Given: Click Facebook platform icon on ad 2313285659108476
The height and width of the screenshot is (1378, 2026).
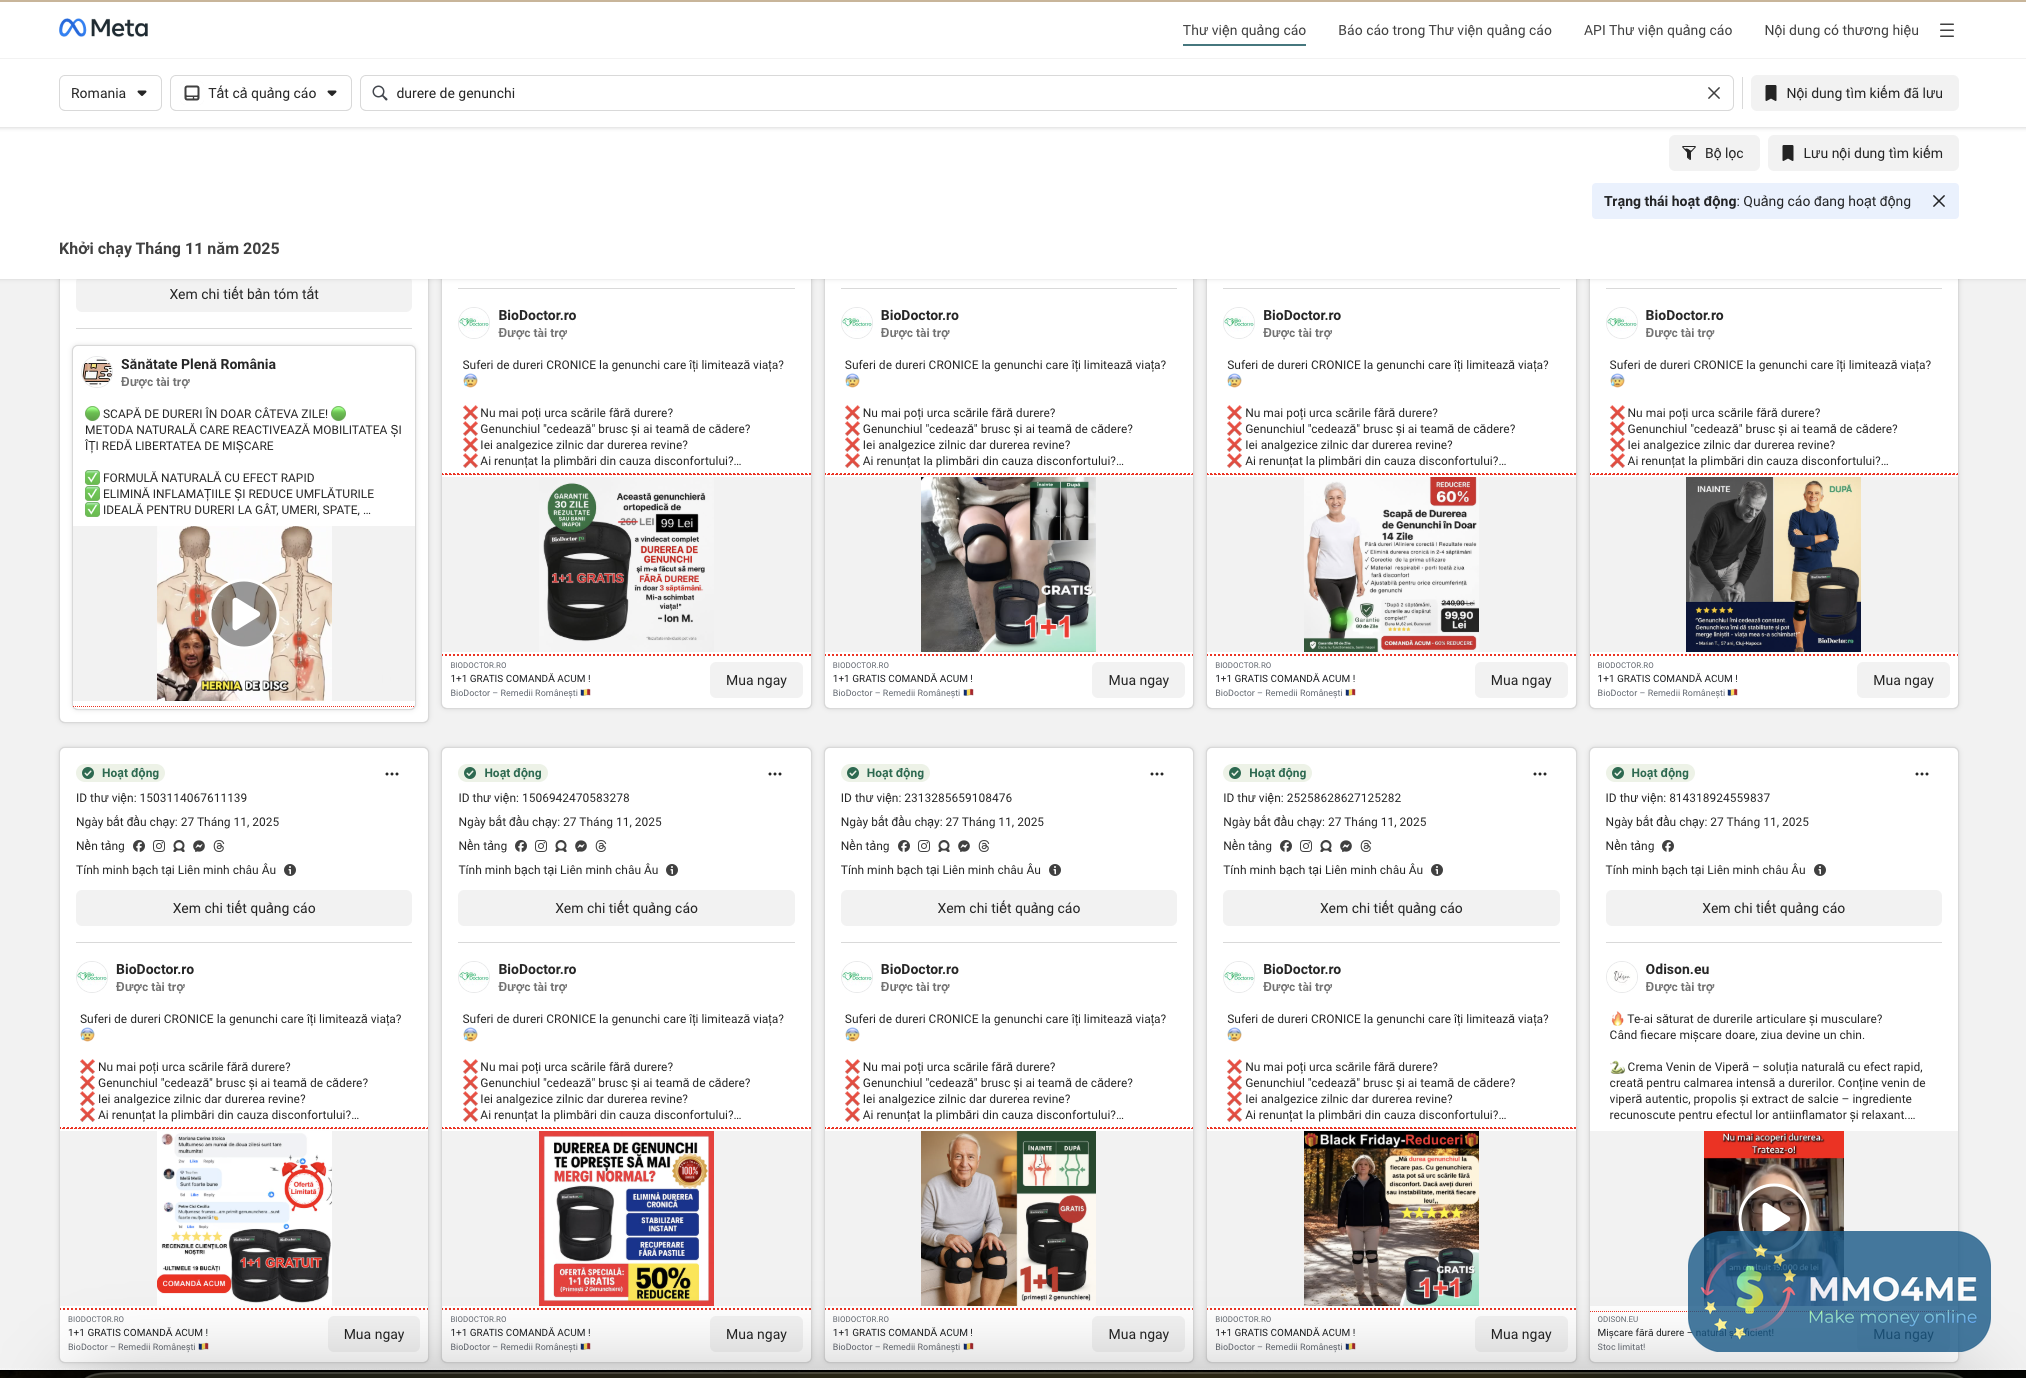Looking at the screenshot, I should pos(904,846).
